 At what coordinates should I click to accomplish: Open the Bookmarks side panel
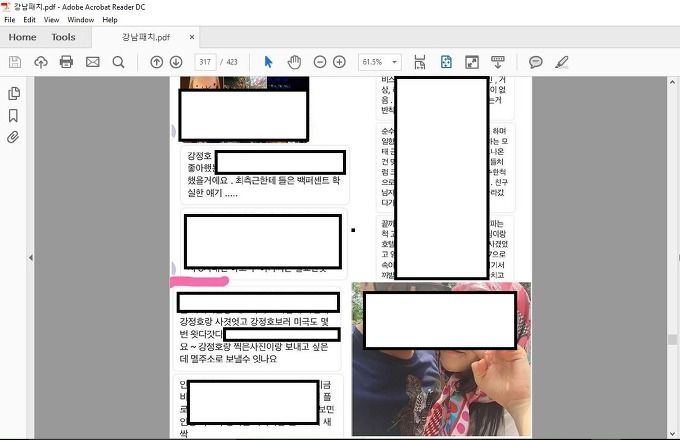tap(13, 116)
